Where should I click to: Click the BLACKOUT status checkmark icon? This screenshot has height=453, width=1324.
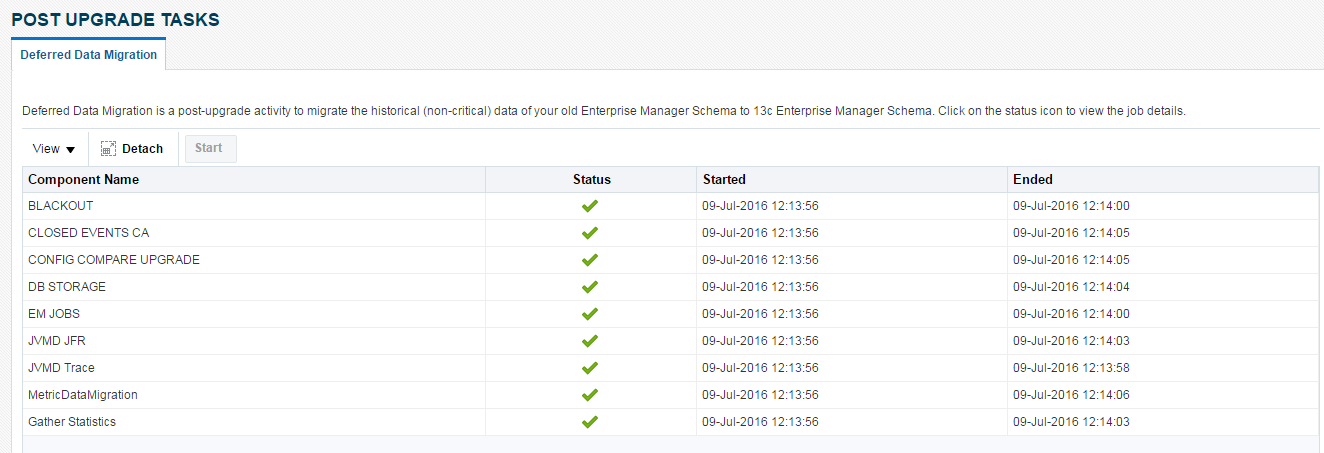(x=590, y=206)
